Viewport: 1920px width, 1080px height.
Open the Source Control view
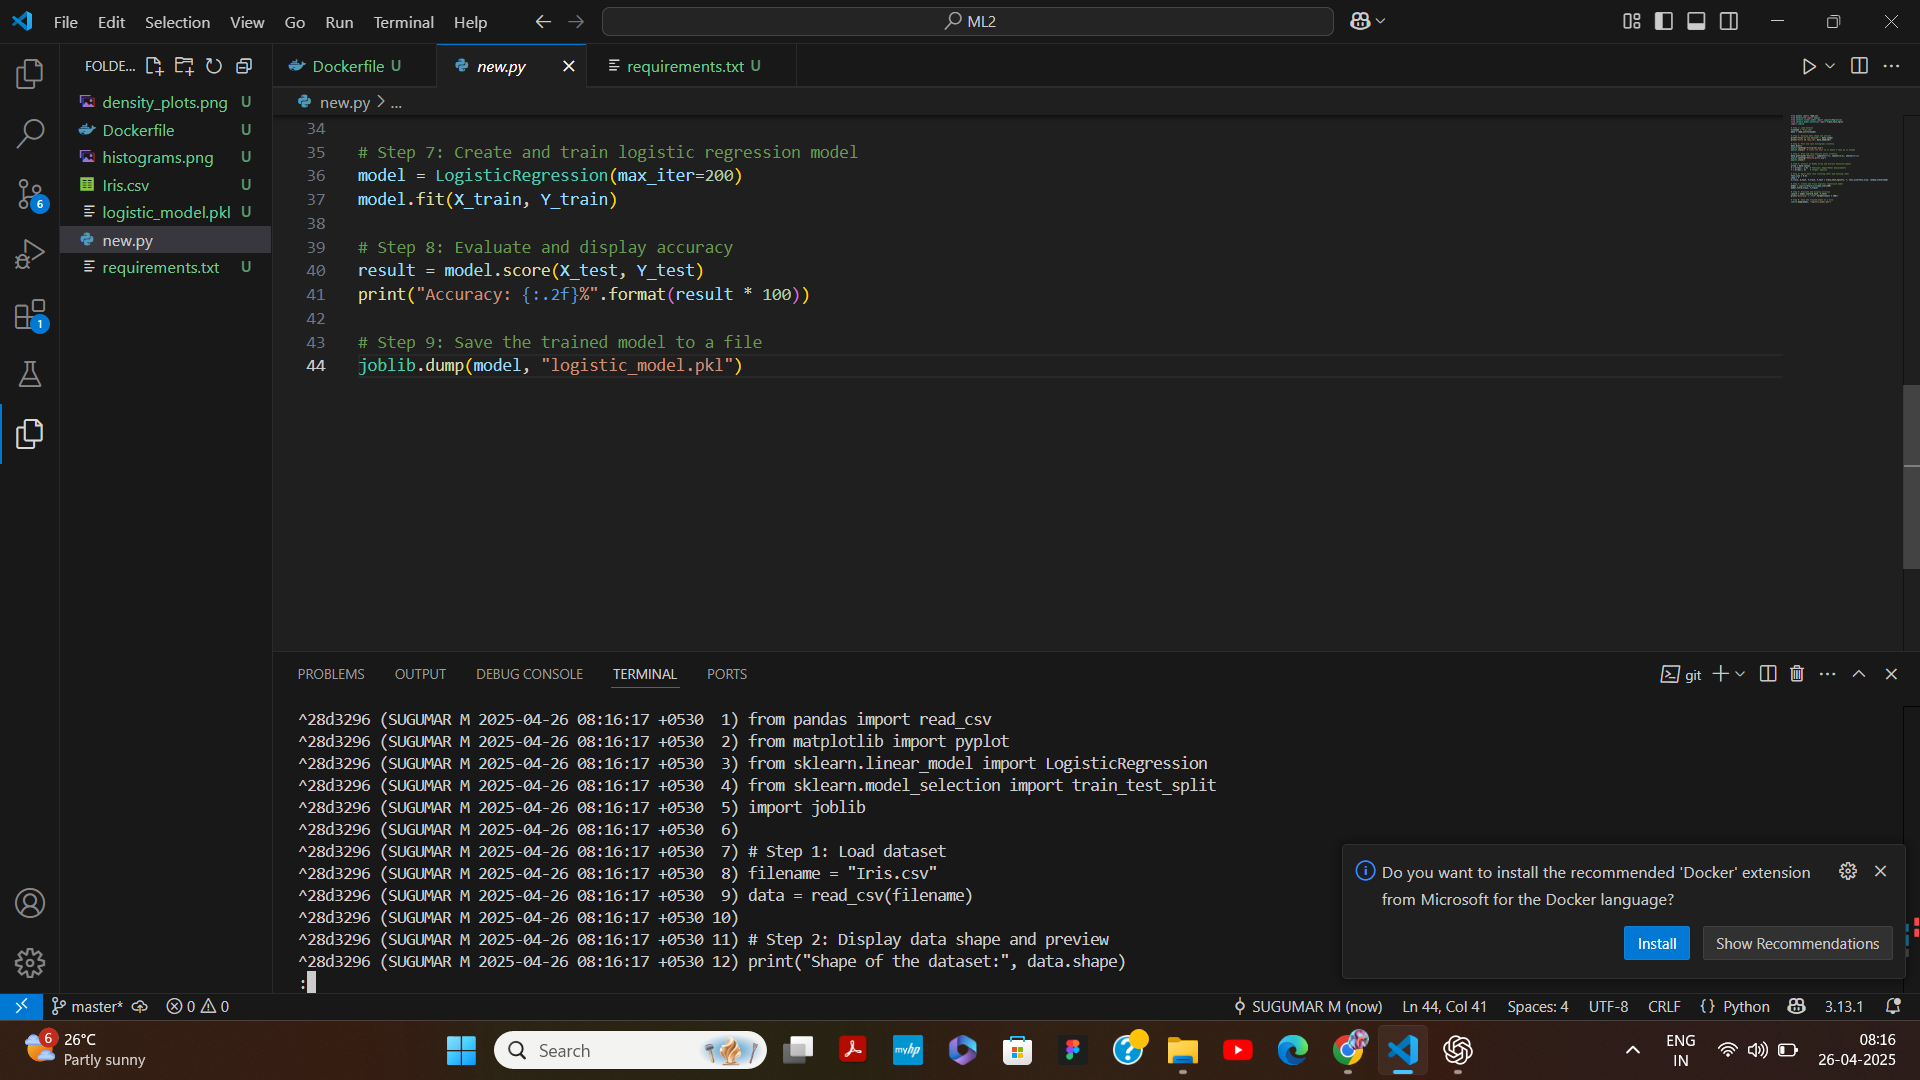click(30, 193)
